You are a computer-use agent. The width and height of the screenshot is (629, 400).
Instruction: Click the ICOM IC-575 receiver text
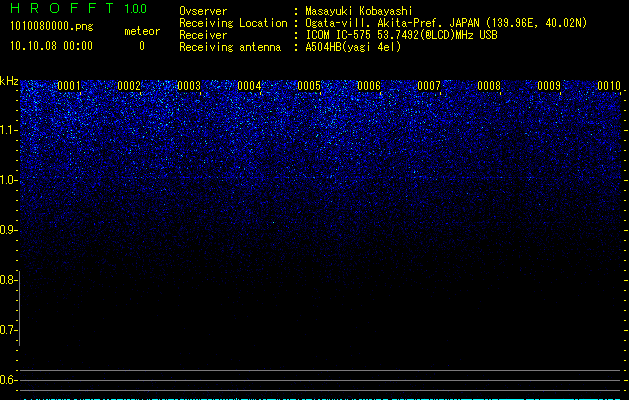401,35
